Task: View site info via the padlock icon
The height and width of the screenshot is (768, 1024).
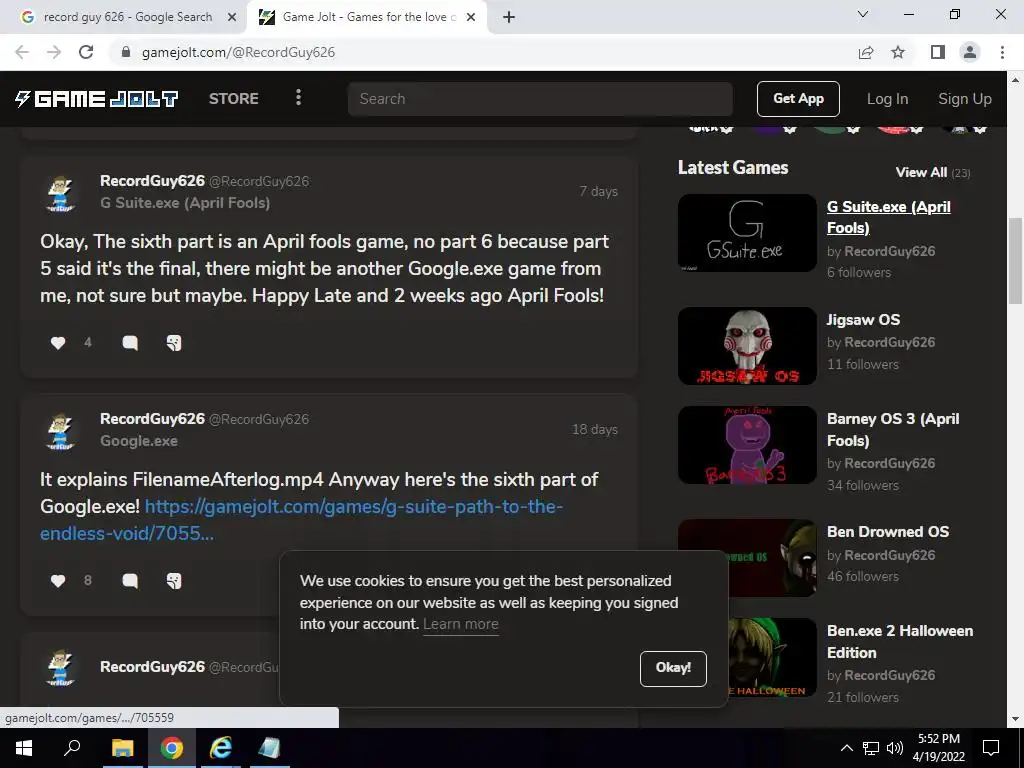Action: pyautogui.click(x=126, y=52)
